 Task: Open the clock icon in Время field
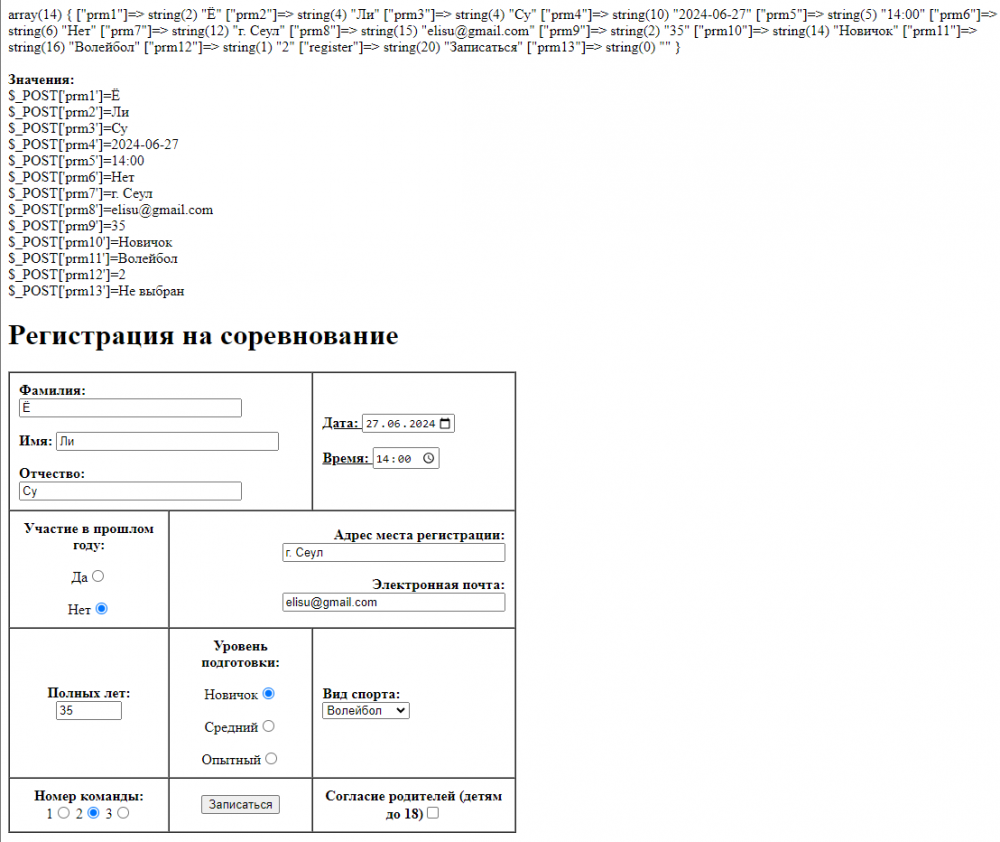point(429,458)
